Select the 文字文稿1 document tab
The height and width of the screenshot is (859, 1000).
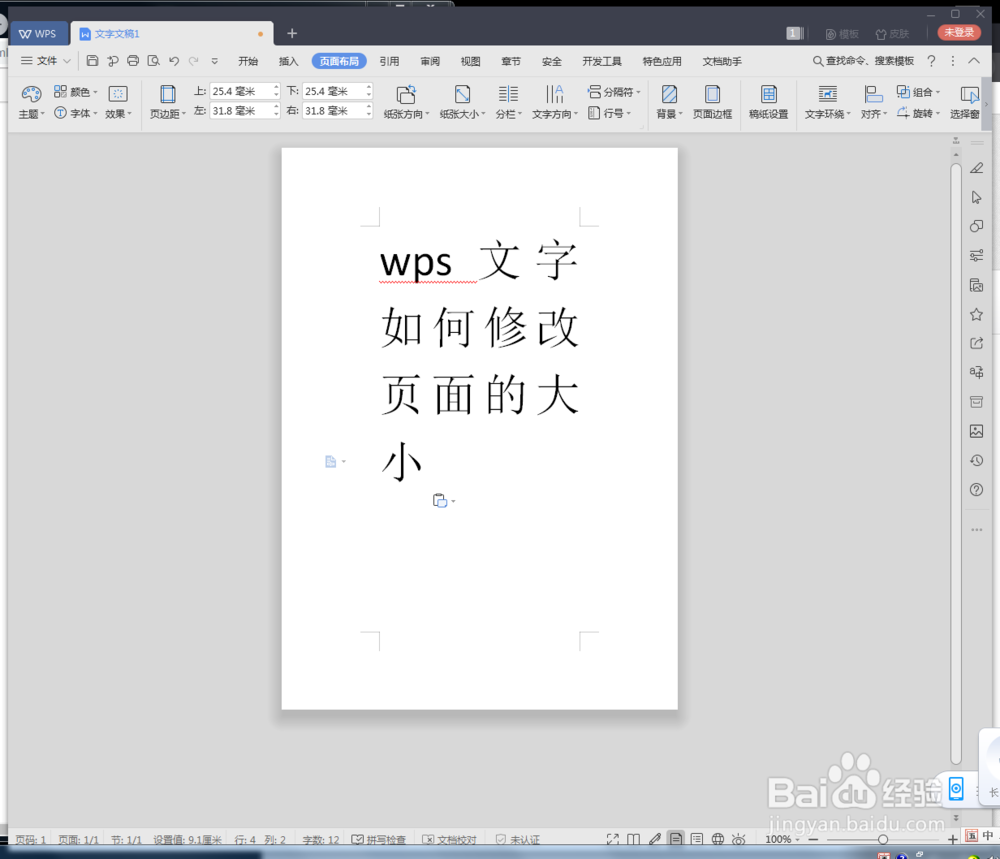pyautogui.click(x=172, y=34)
